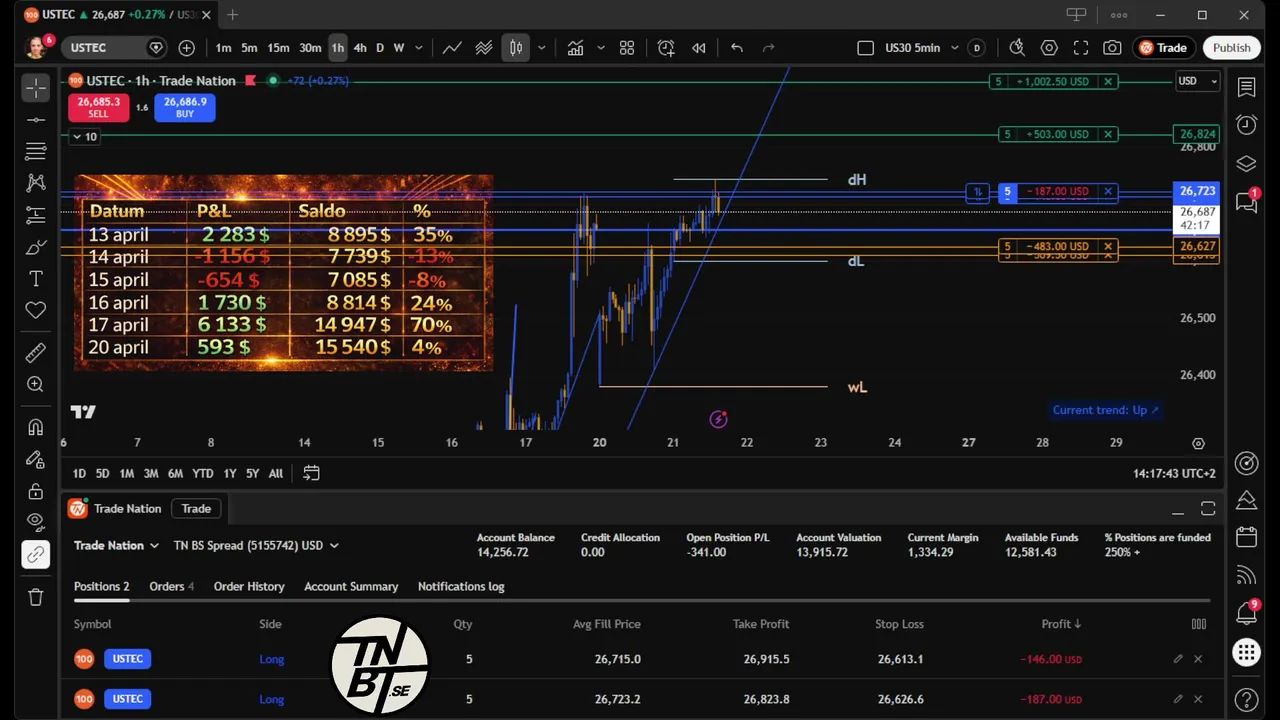Maximize the trading panel
Screen dimensions: 1280x720
click(1208, 509)
